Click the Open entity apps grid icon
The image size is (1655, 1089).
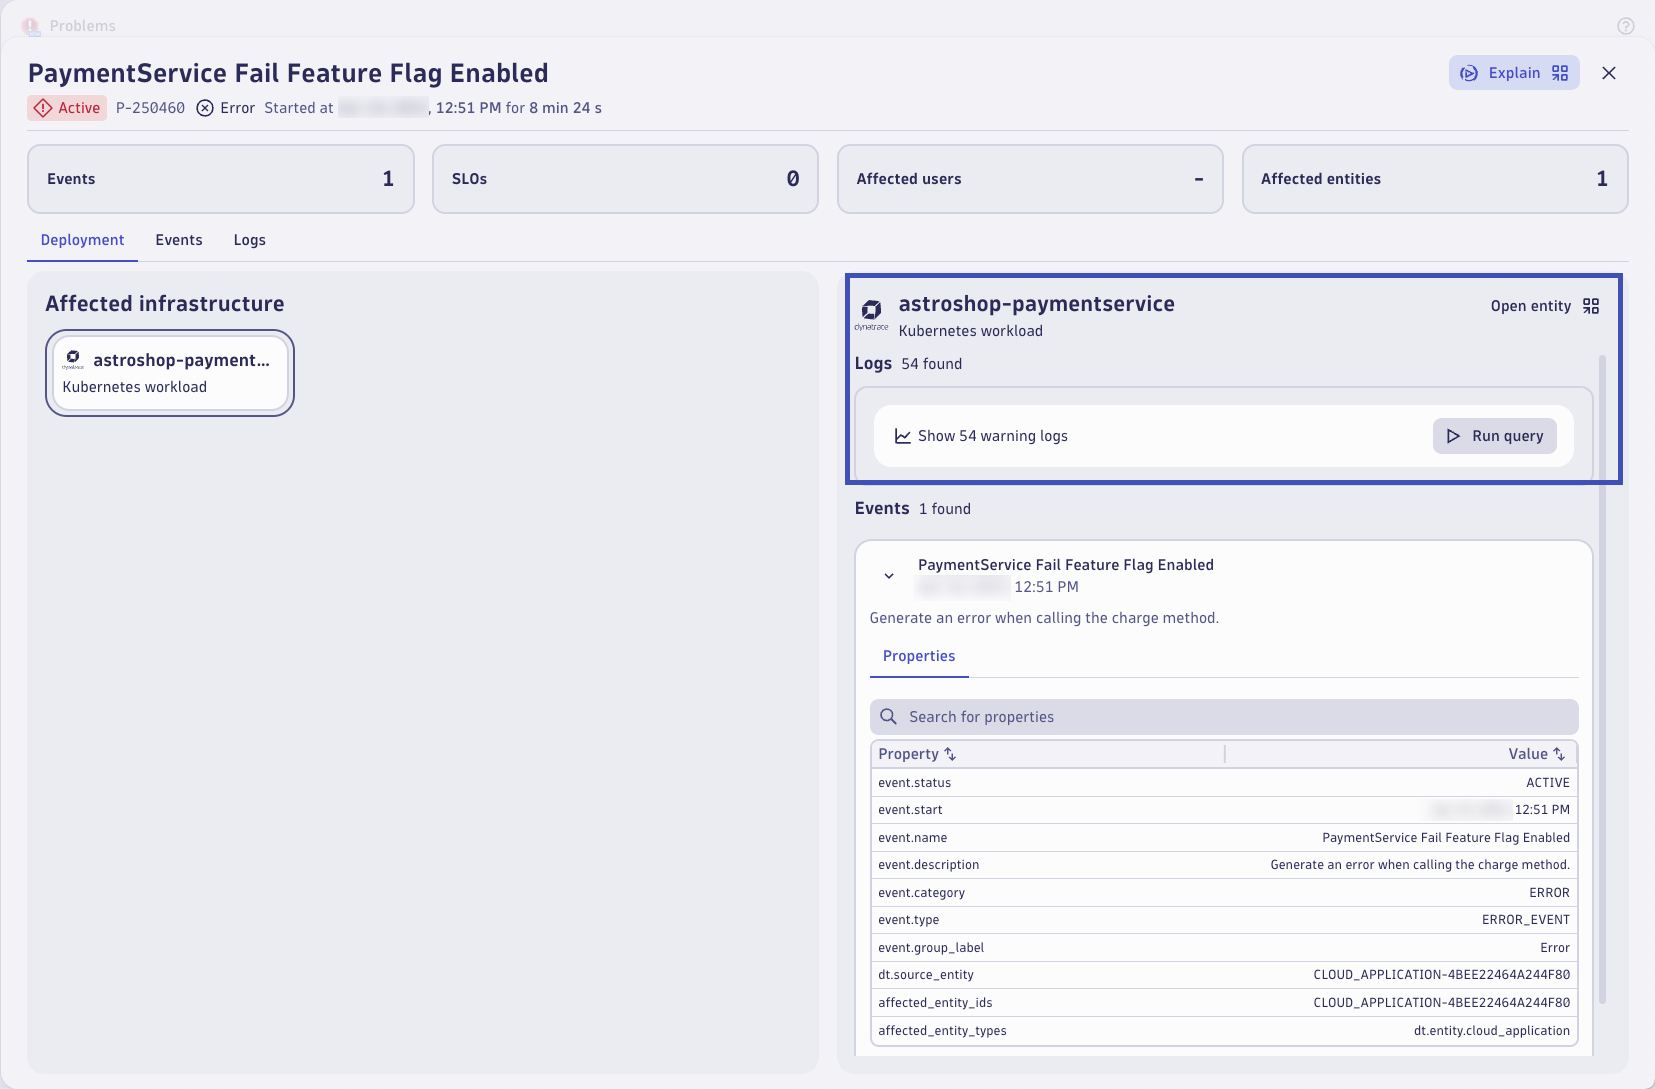tap(1591, 306)
